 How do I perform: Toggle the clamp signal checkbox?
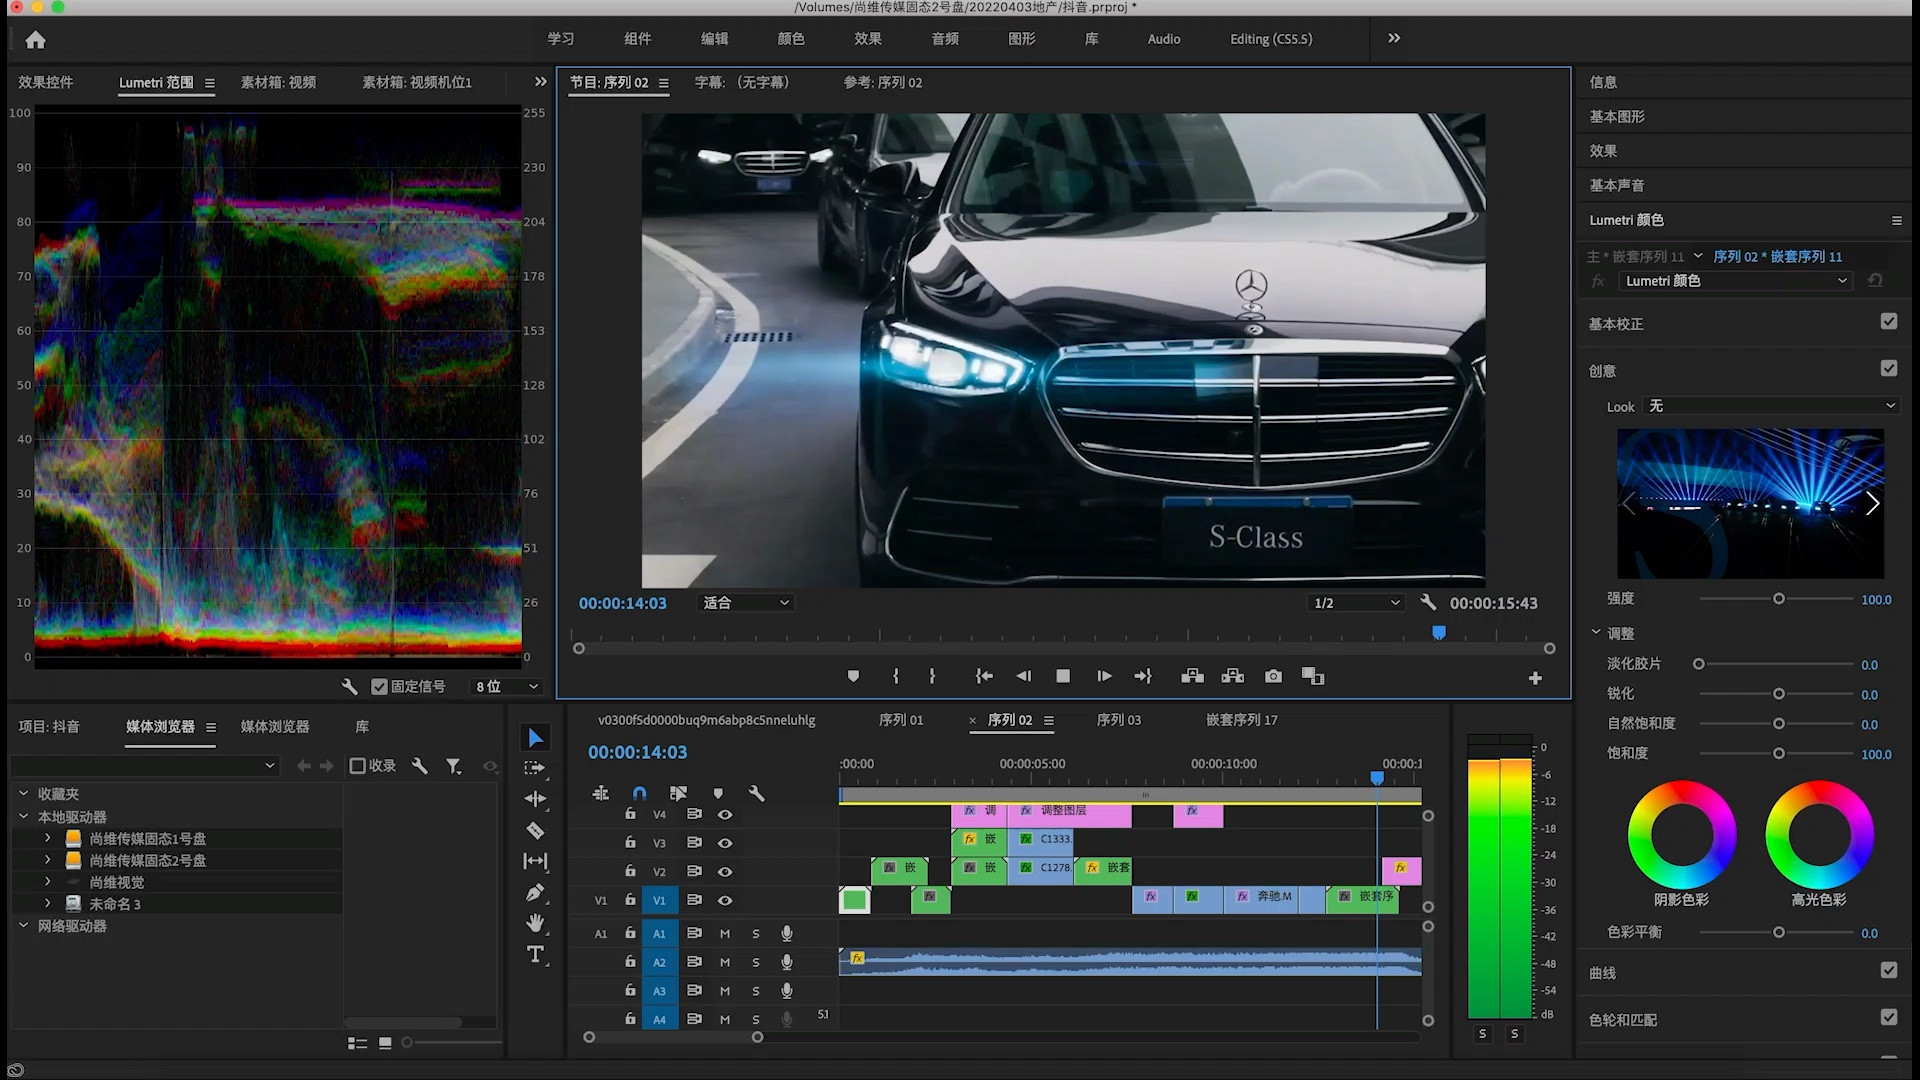379,686
